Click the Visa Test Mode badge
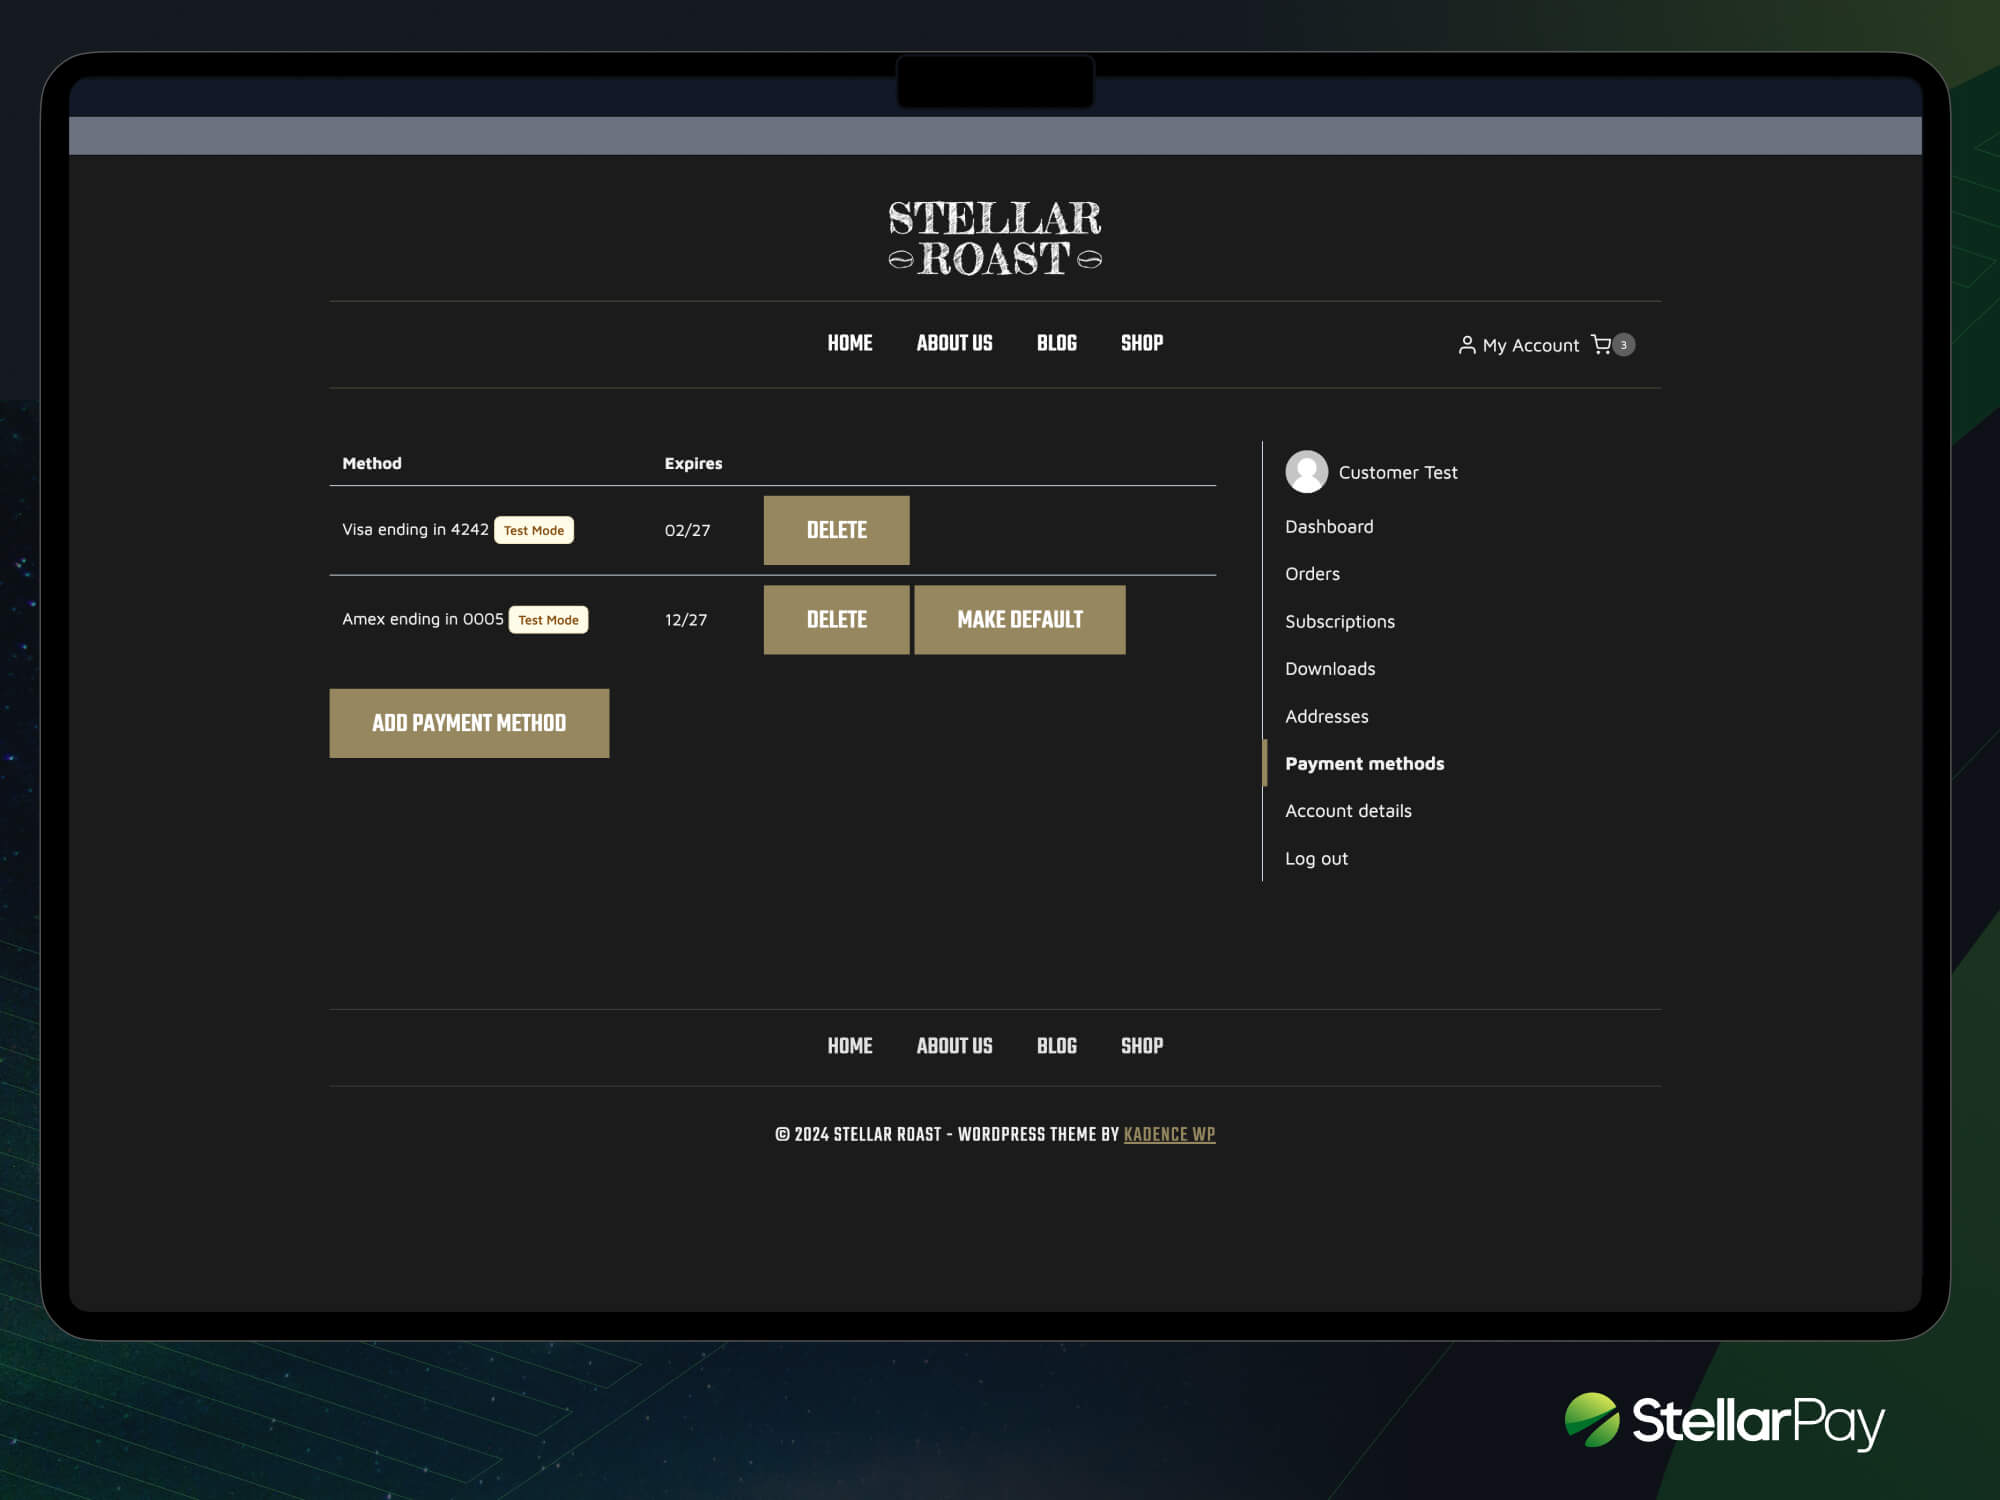The height and width of the screenshot is (1500, 2000). [x=533, y=530]
